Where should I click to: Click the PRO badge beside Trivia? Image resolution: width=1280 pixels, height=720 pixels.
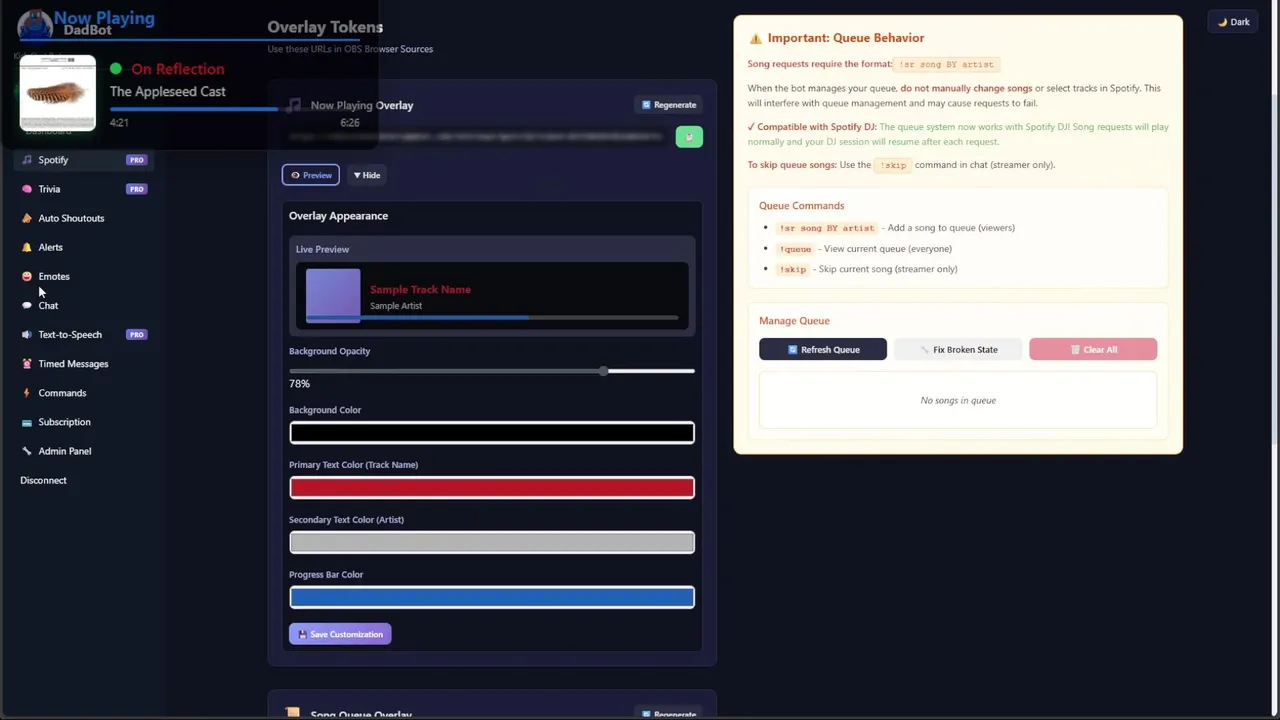click(136, 189)
